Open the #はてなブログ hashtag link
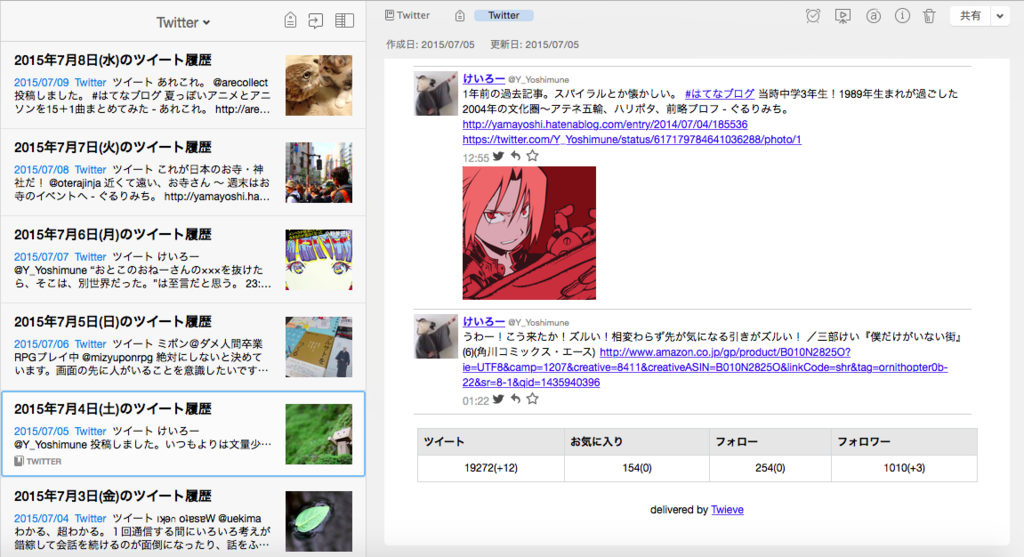Viewport: 1024px width, 557px height. pos(719,94)
